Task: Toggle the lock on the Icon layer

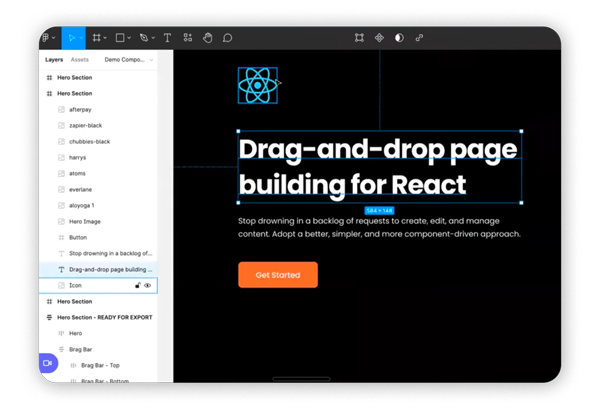Action: 138,285
